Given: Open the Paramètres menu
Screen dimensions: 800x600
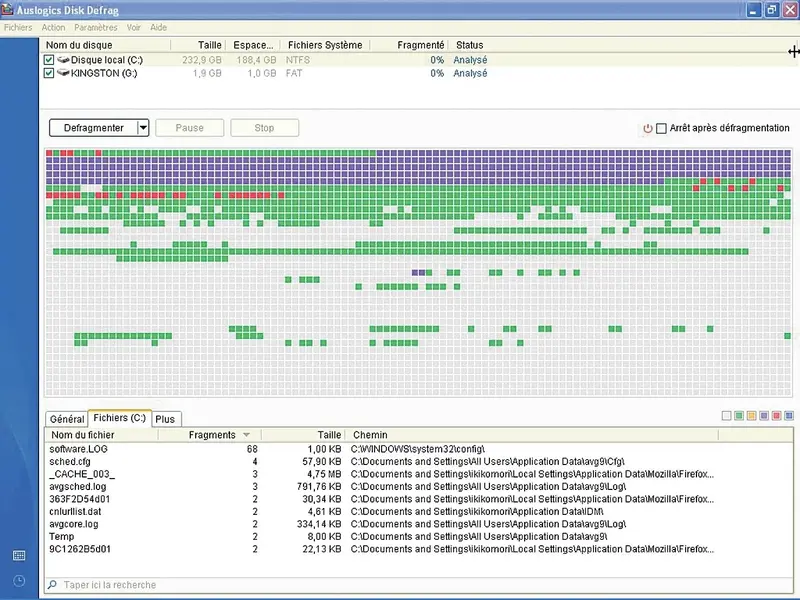Looking at the screenshot, I should [x=95, y=28].
